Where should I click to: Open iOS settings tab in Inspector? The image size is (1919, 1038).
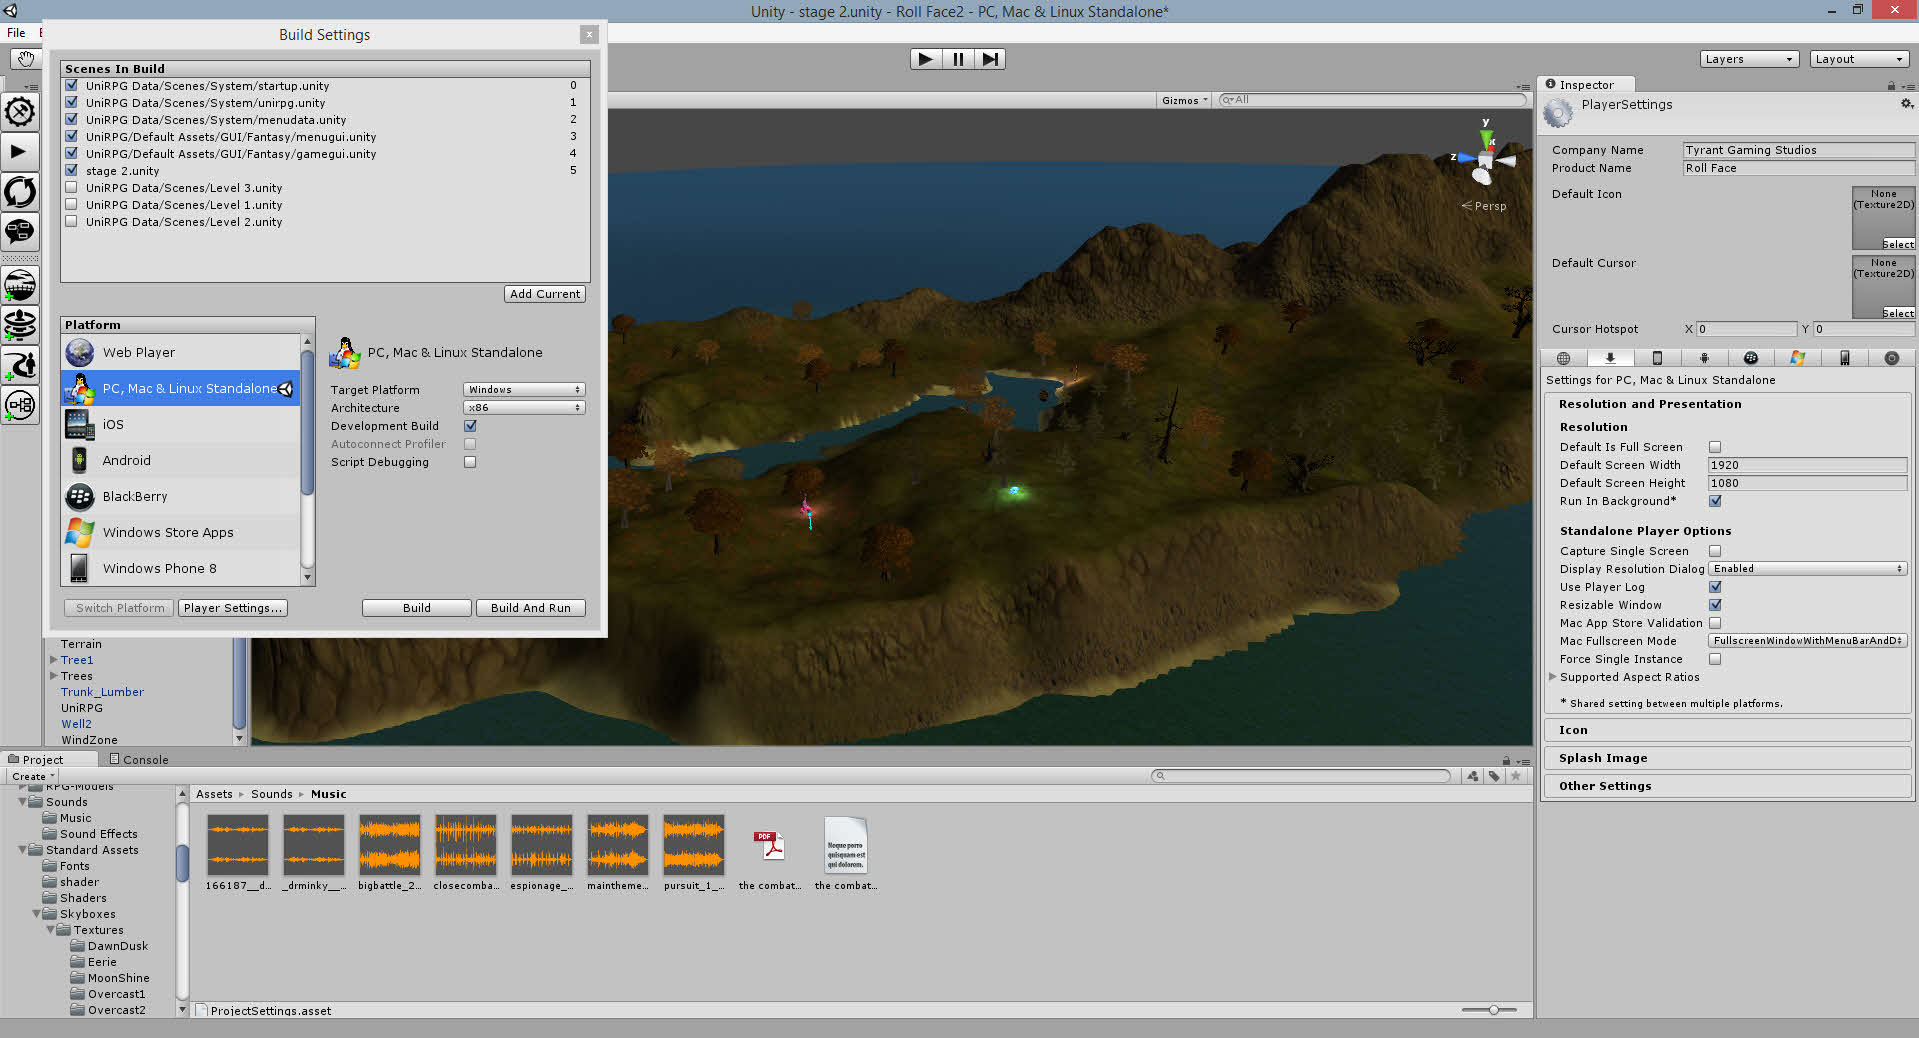point(1657,358)
